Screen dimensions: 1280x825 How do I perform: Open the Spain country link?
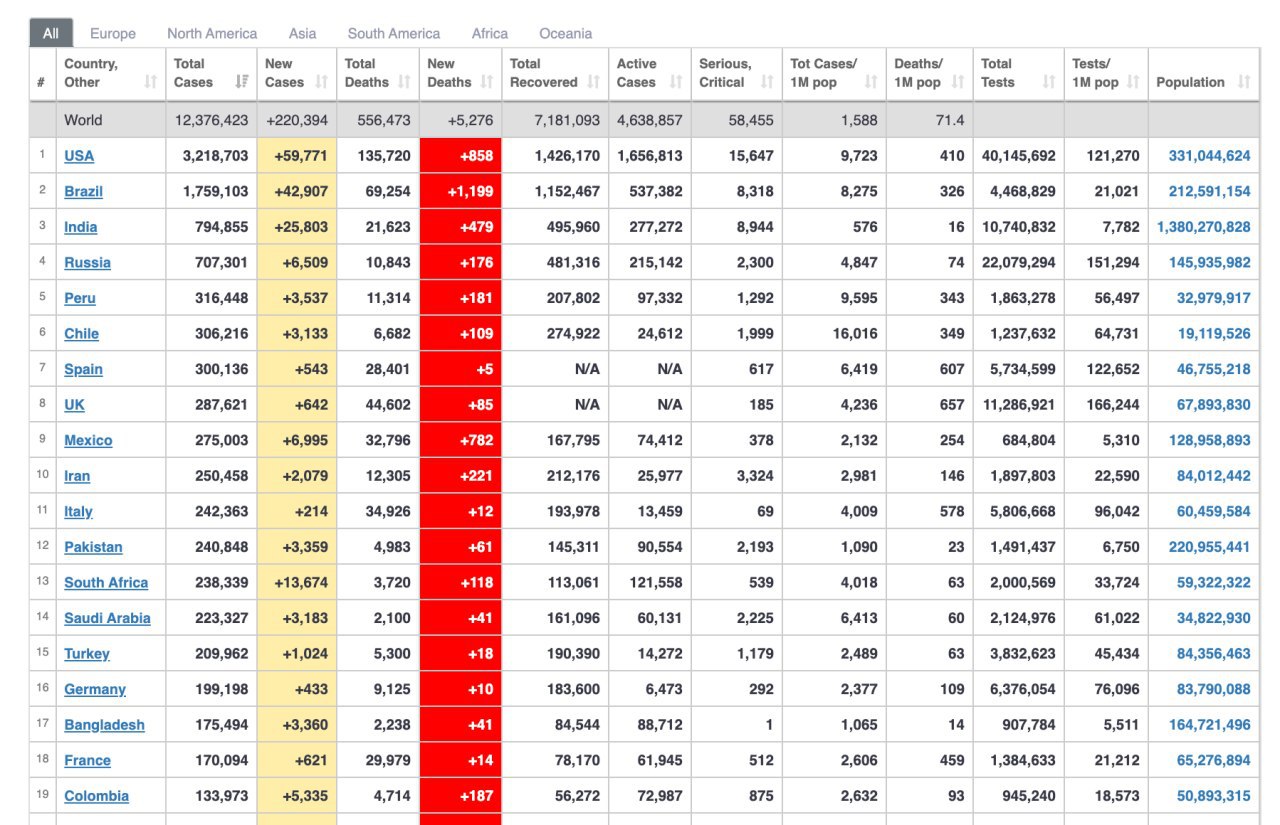tap(84, 369)
